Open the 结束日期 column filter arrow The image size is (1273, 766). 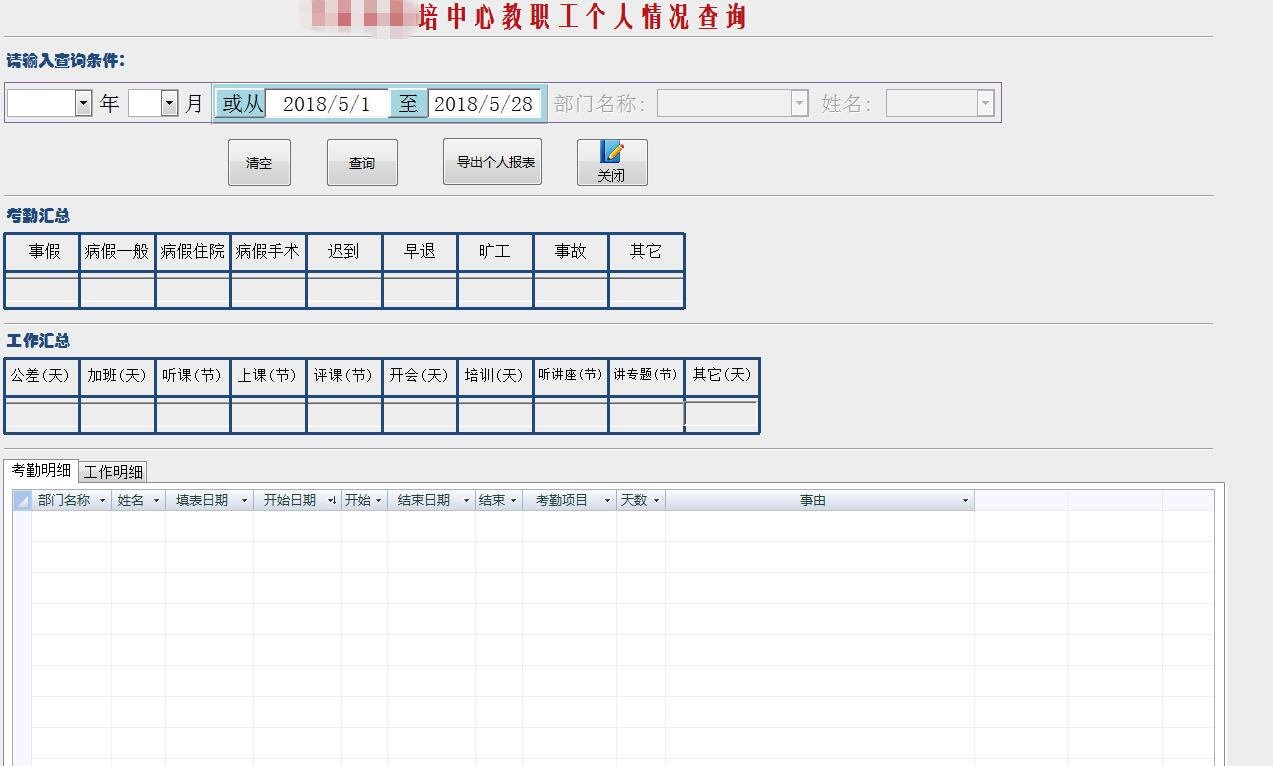[466, 501]
